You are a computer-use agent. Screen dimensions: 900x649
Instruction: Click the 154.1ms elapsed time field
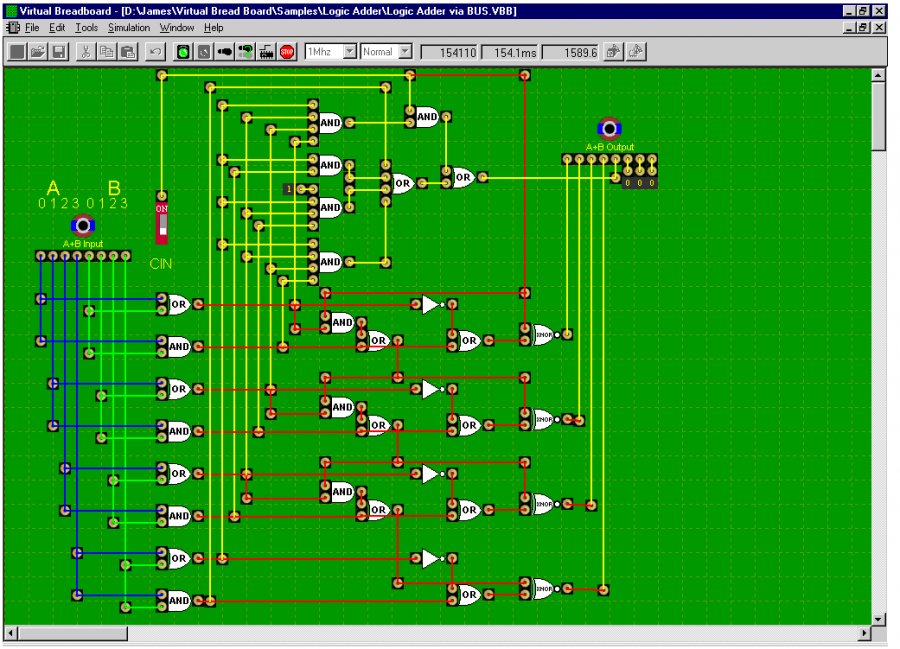point(510,53)
